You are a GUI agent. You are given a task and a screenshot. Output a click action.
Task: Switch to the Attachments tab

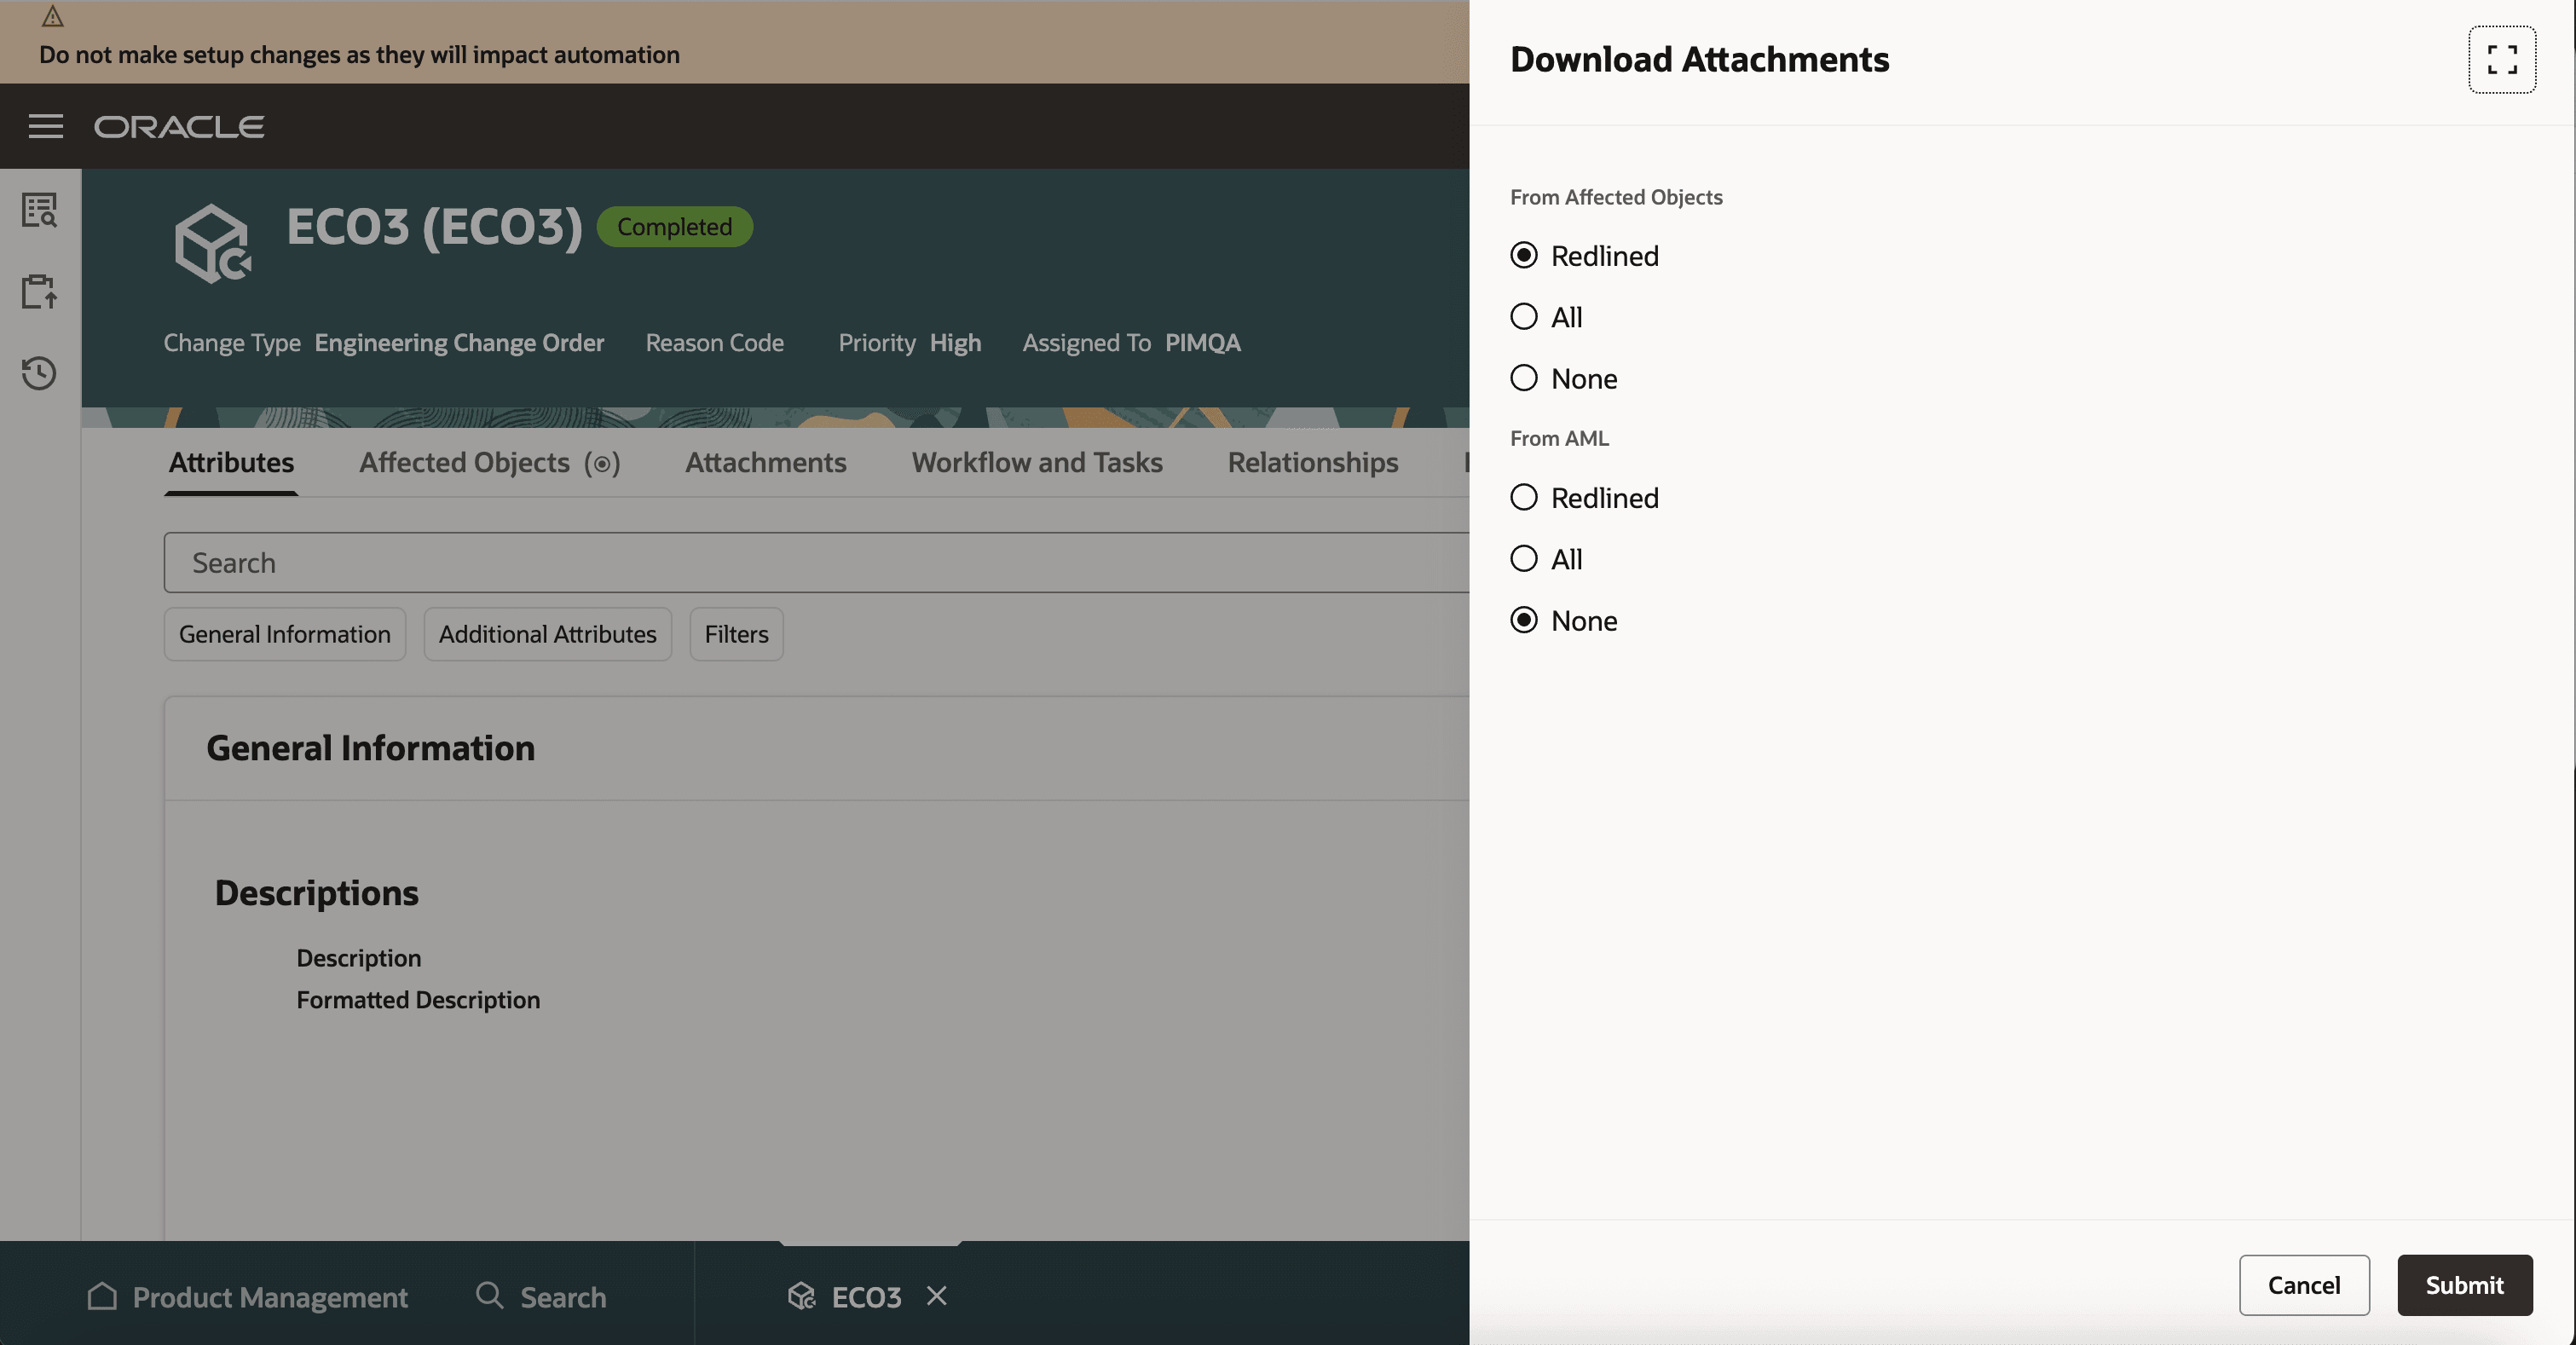tap(765, 462)
